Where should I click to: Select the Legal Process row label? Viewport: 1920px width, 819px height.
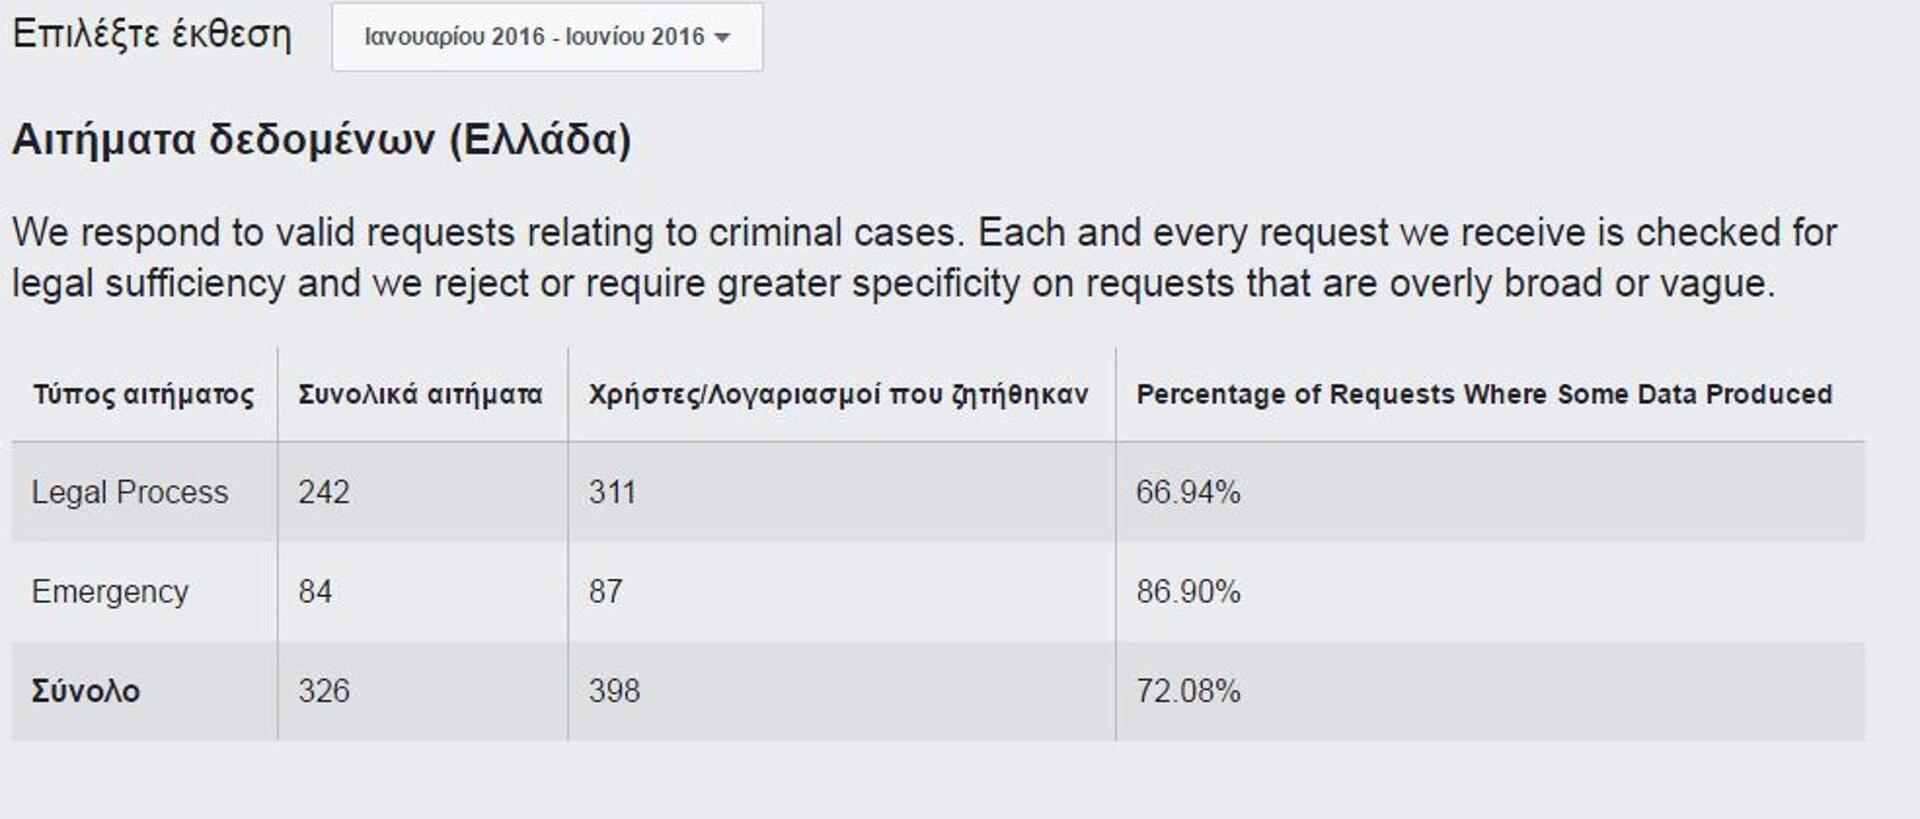[130, 492]
